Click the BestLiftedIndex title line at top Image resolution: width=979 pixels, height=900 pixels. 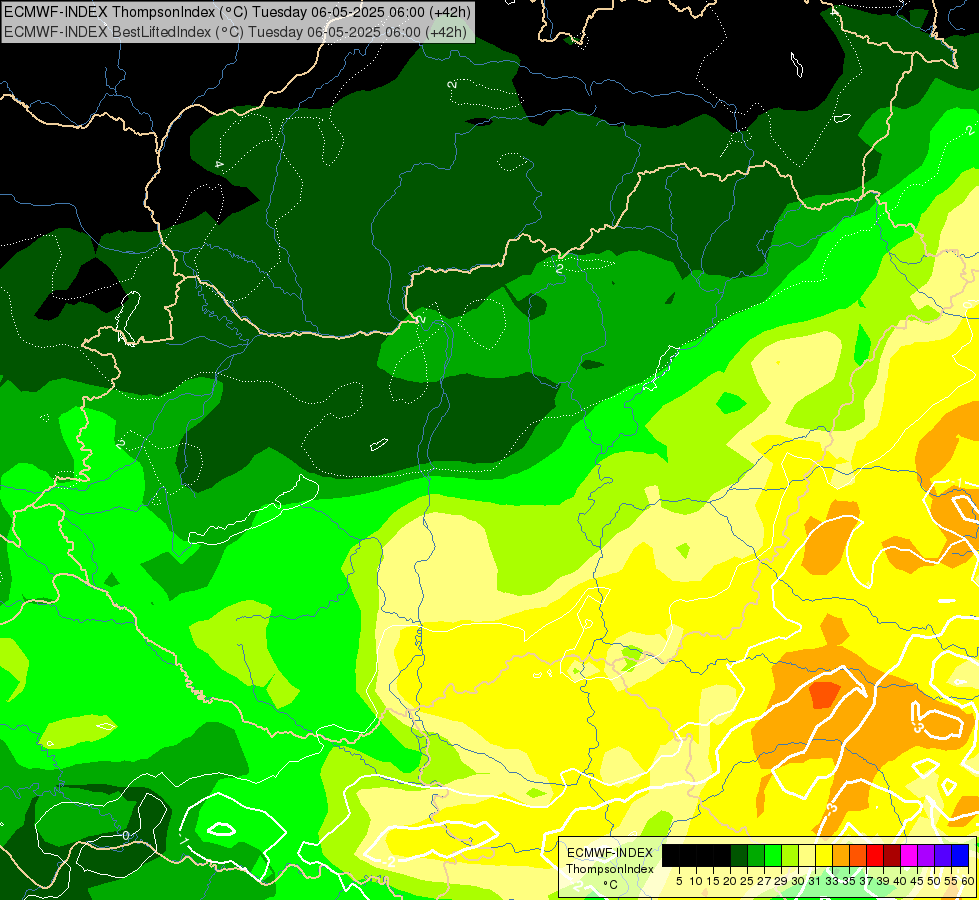tap(235, 31)
